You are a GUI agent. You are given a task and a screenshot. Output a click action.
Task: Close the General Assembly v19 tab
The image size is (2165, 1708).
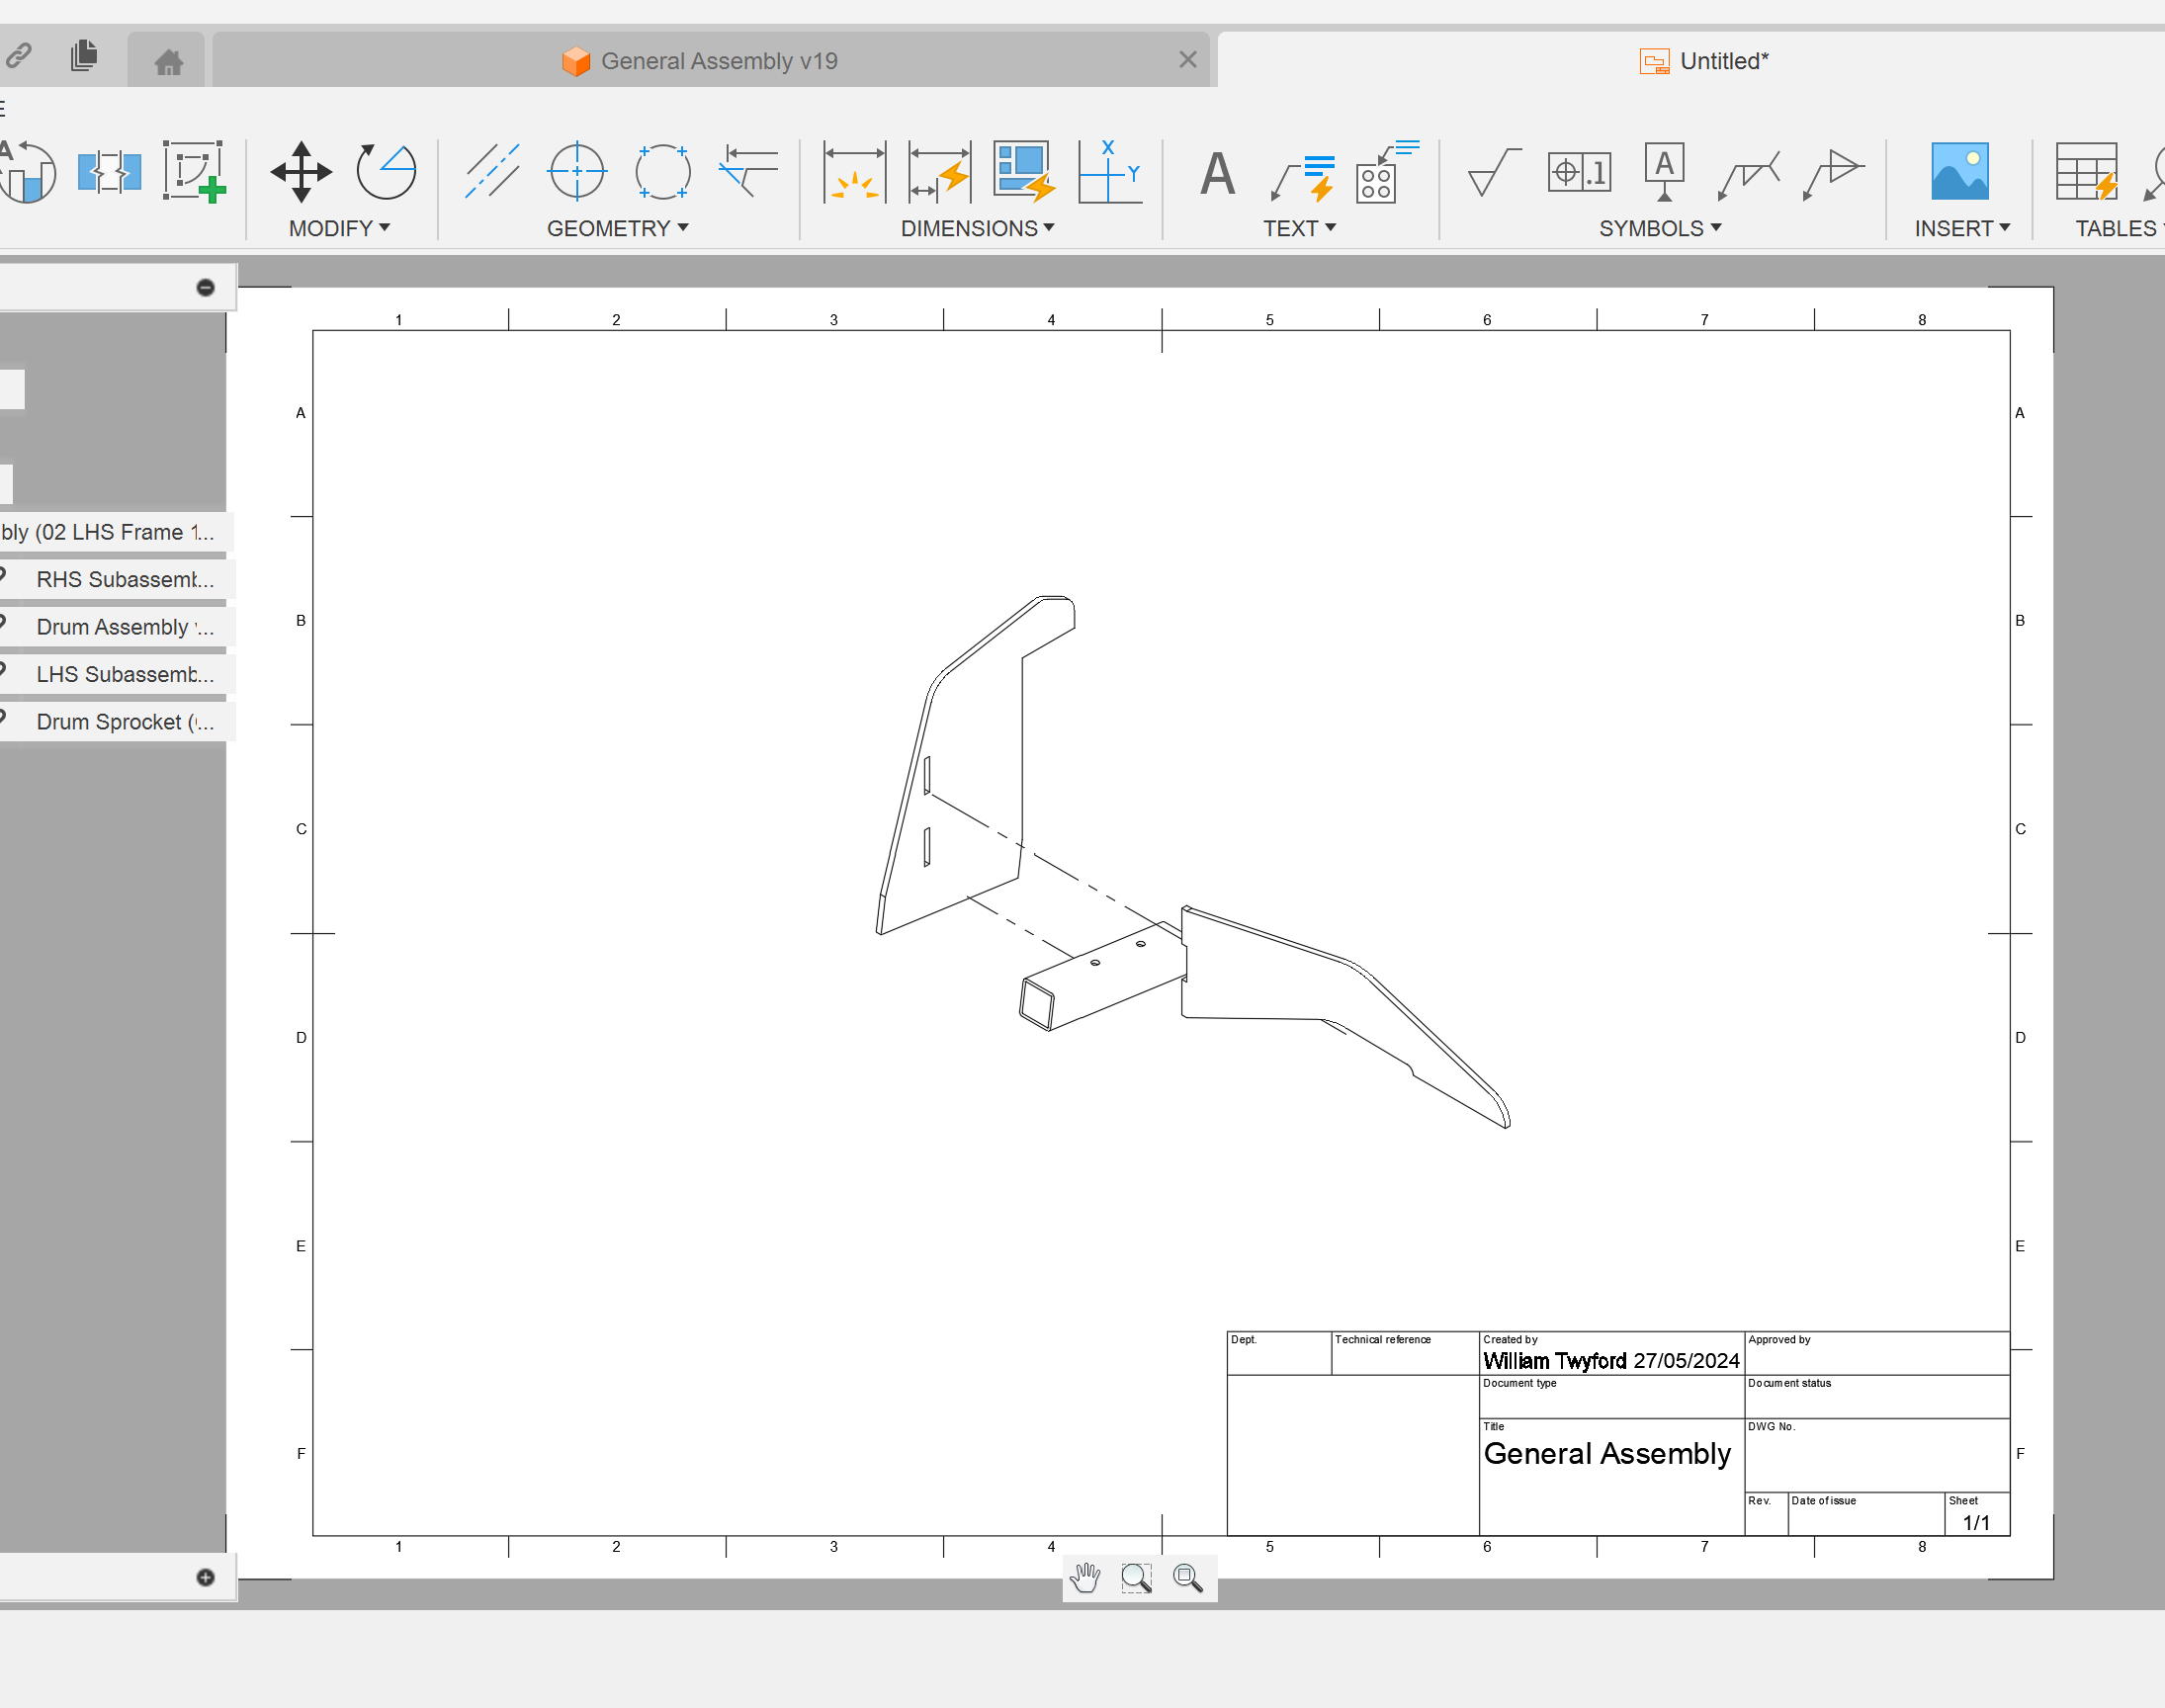pyautogui.click(x=1187, y=60)
